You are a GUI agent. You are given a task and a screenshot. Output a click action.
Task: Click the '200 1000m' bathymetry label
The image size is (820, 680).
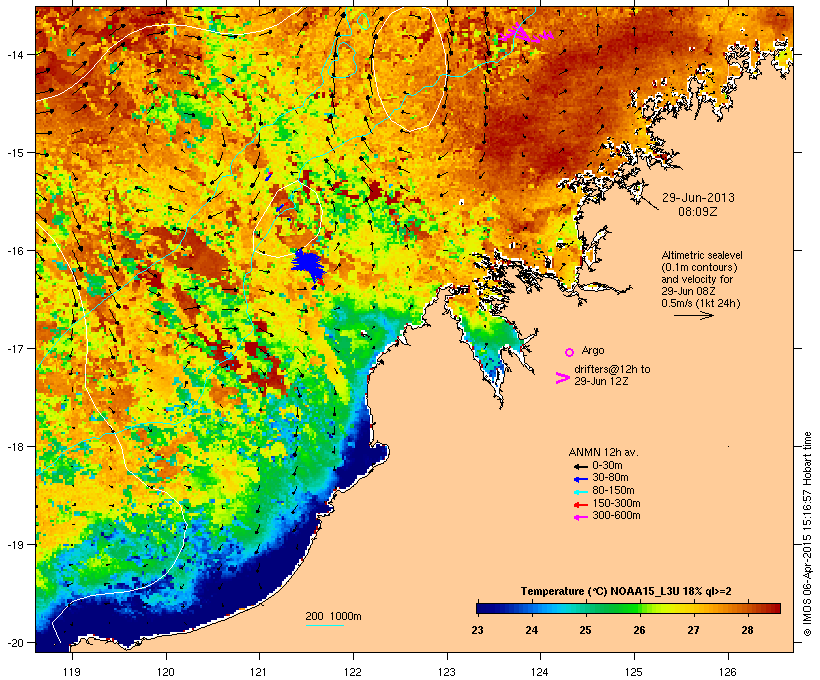pos(333,616)
